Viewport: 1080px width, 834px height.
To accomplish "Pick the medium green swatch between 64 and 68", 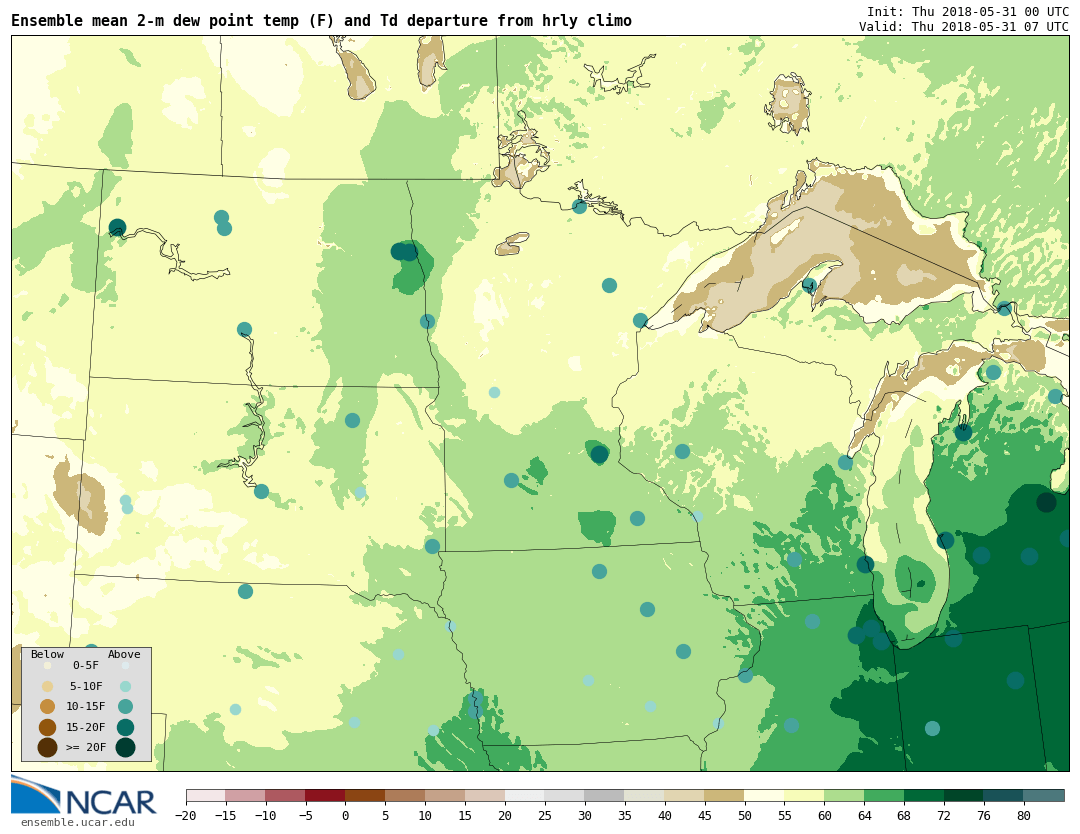I will click(885, 795).
